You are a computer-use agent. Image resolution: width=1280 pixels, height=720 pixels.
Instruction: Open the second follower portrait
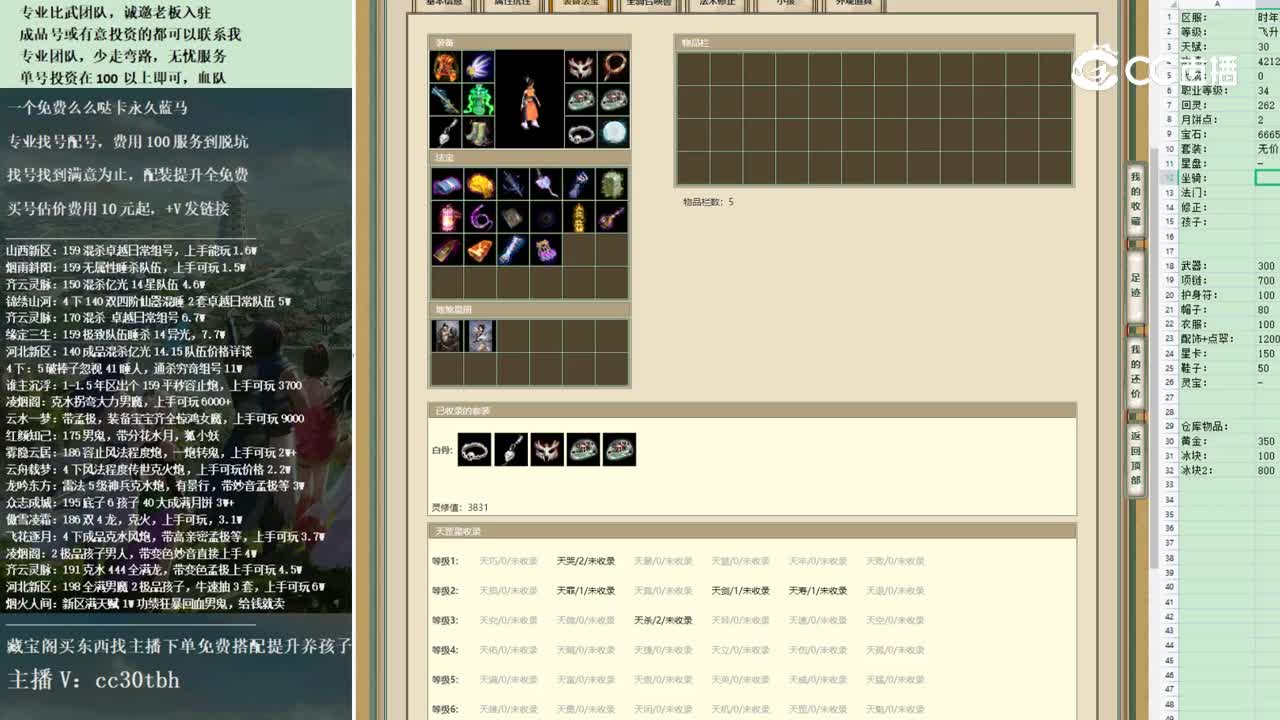coord(480,336)
